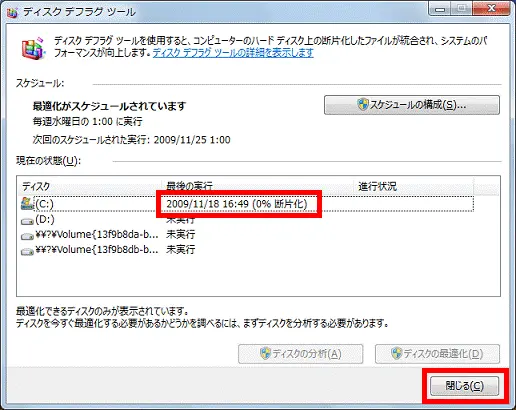
Task: Click shield icon on ディスクの分析 button
Action: (x=265, y=353)
